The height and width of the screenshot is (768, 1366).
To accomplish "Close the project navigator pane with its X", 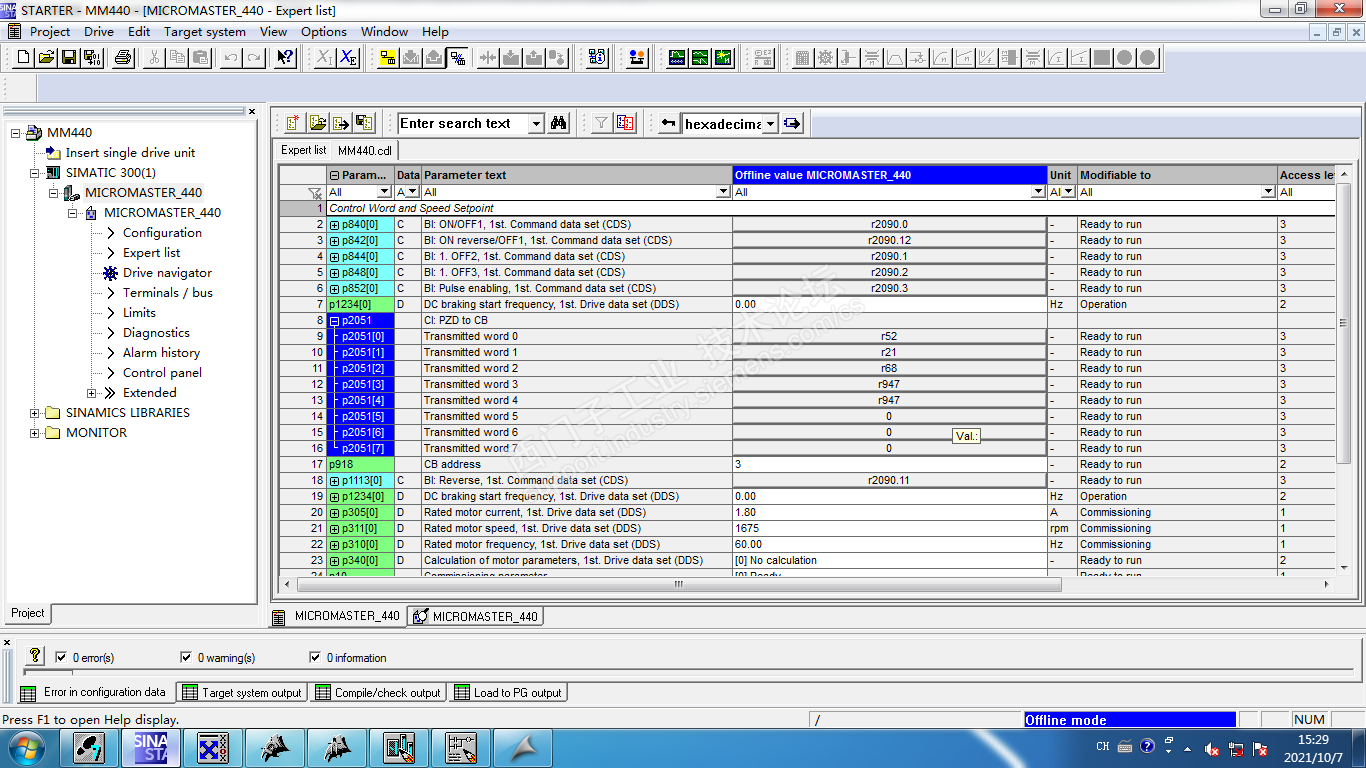I will 252,112.
